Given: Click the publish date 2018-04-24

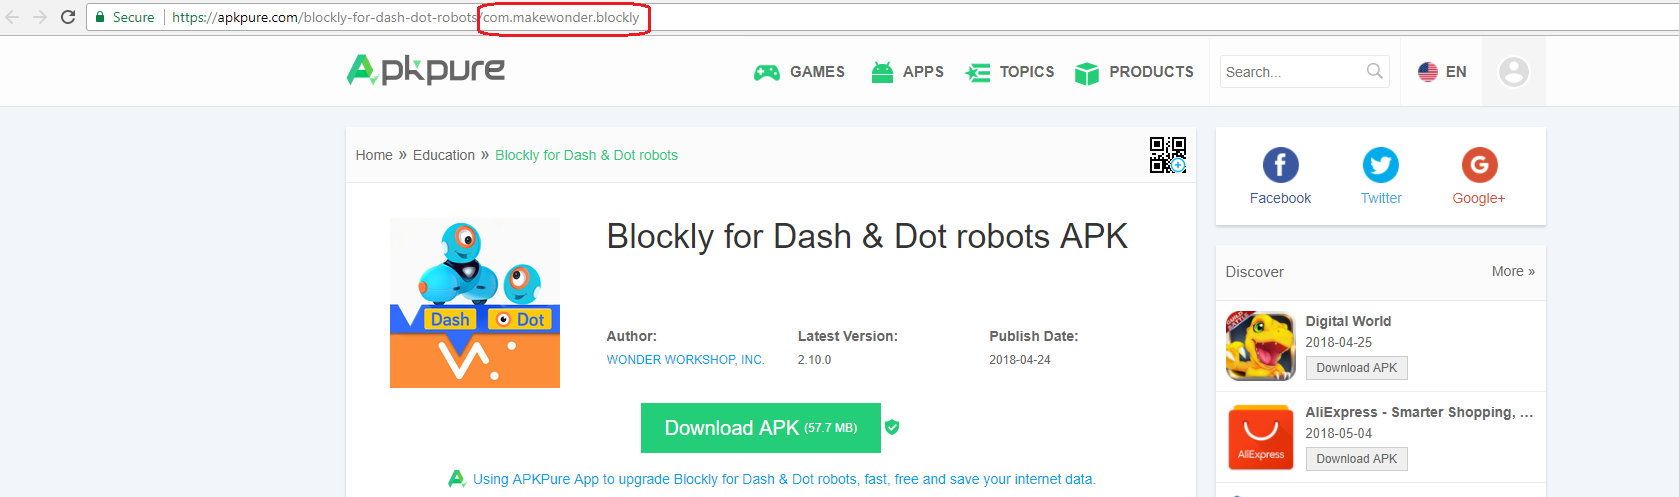Looking at the screenshot, I should tap(1020, 360).
